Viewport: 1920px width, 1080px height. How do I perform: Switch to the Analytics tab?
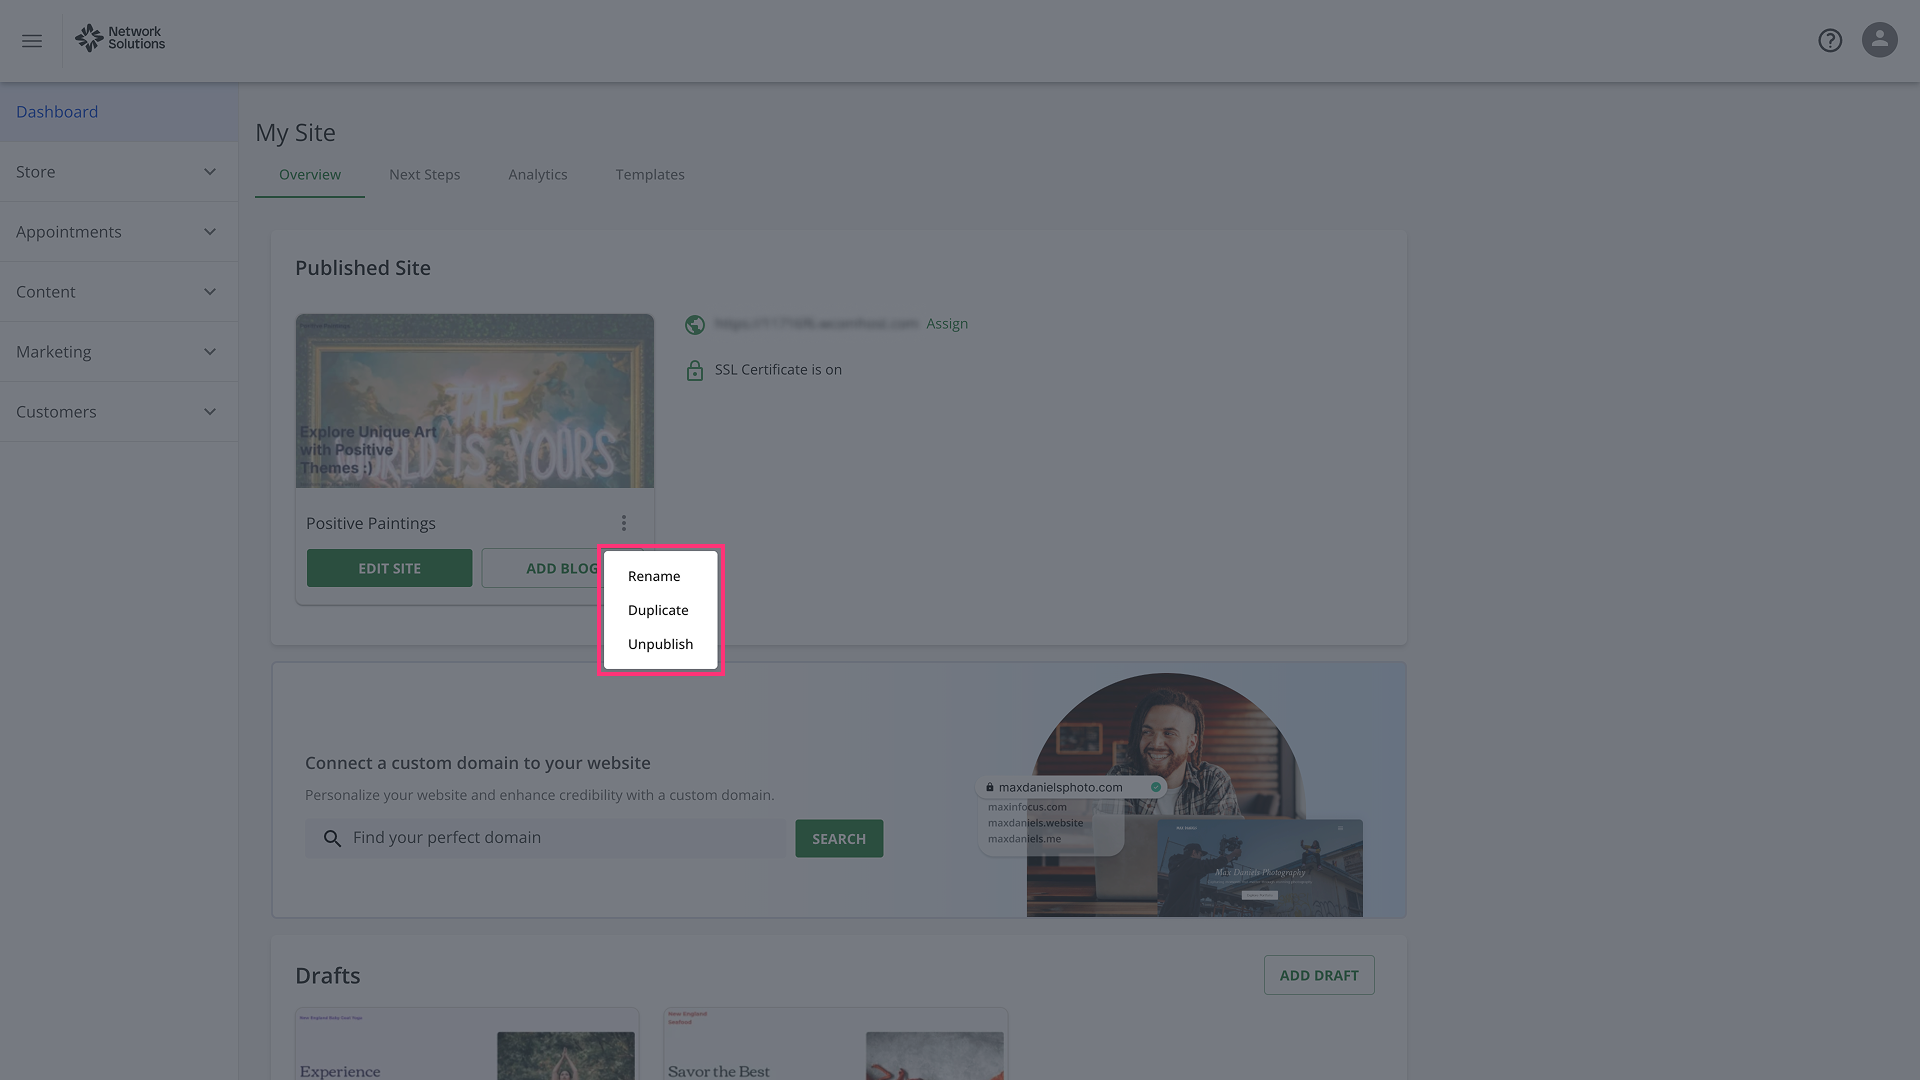click(537, 175)
